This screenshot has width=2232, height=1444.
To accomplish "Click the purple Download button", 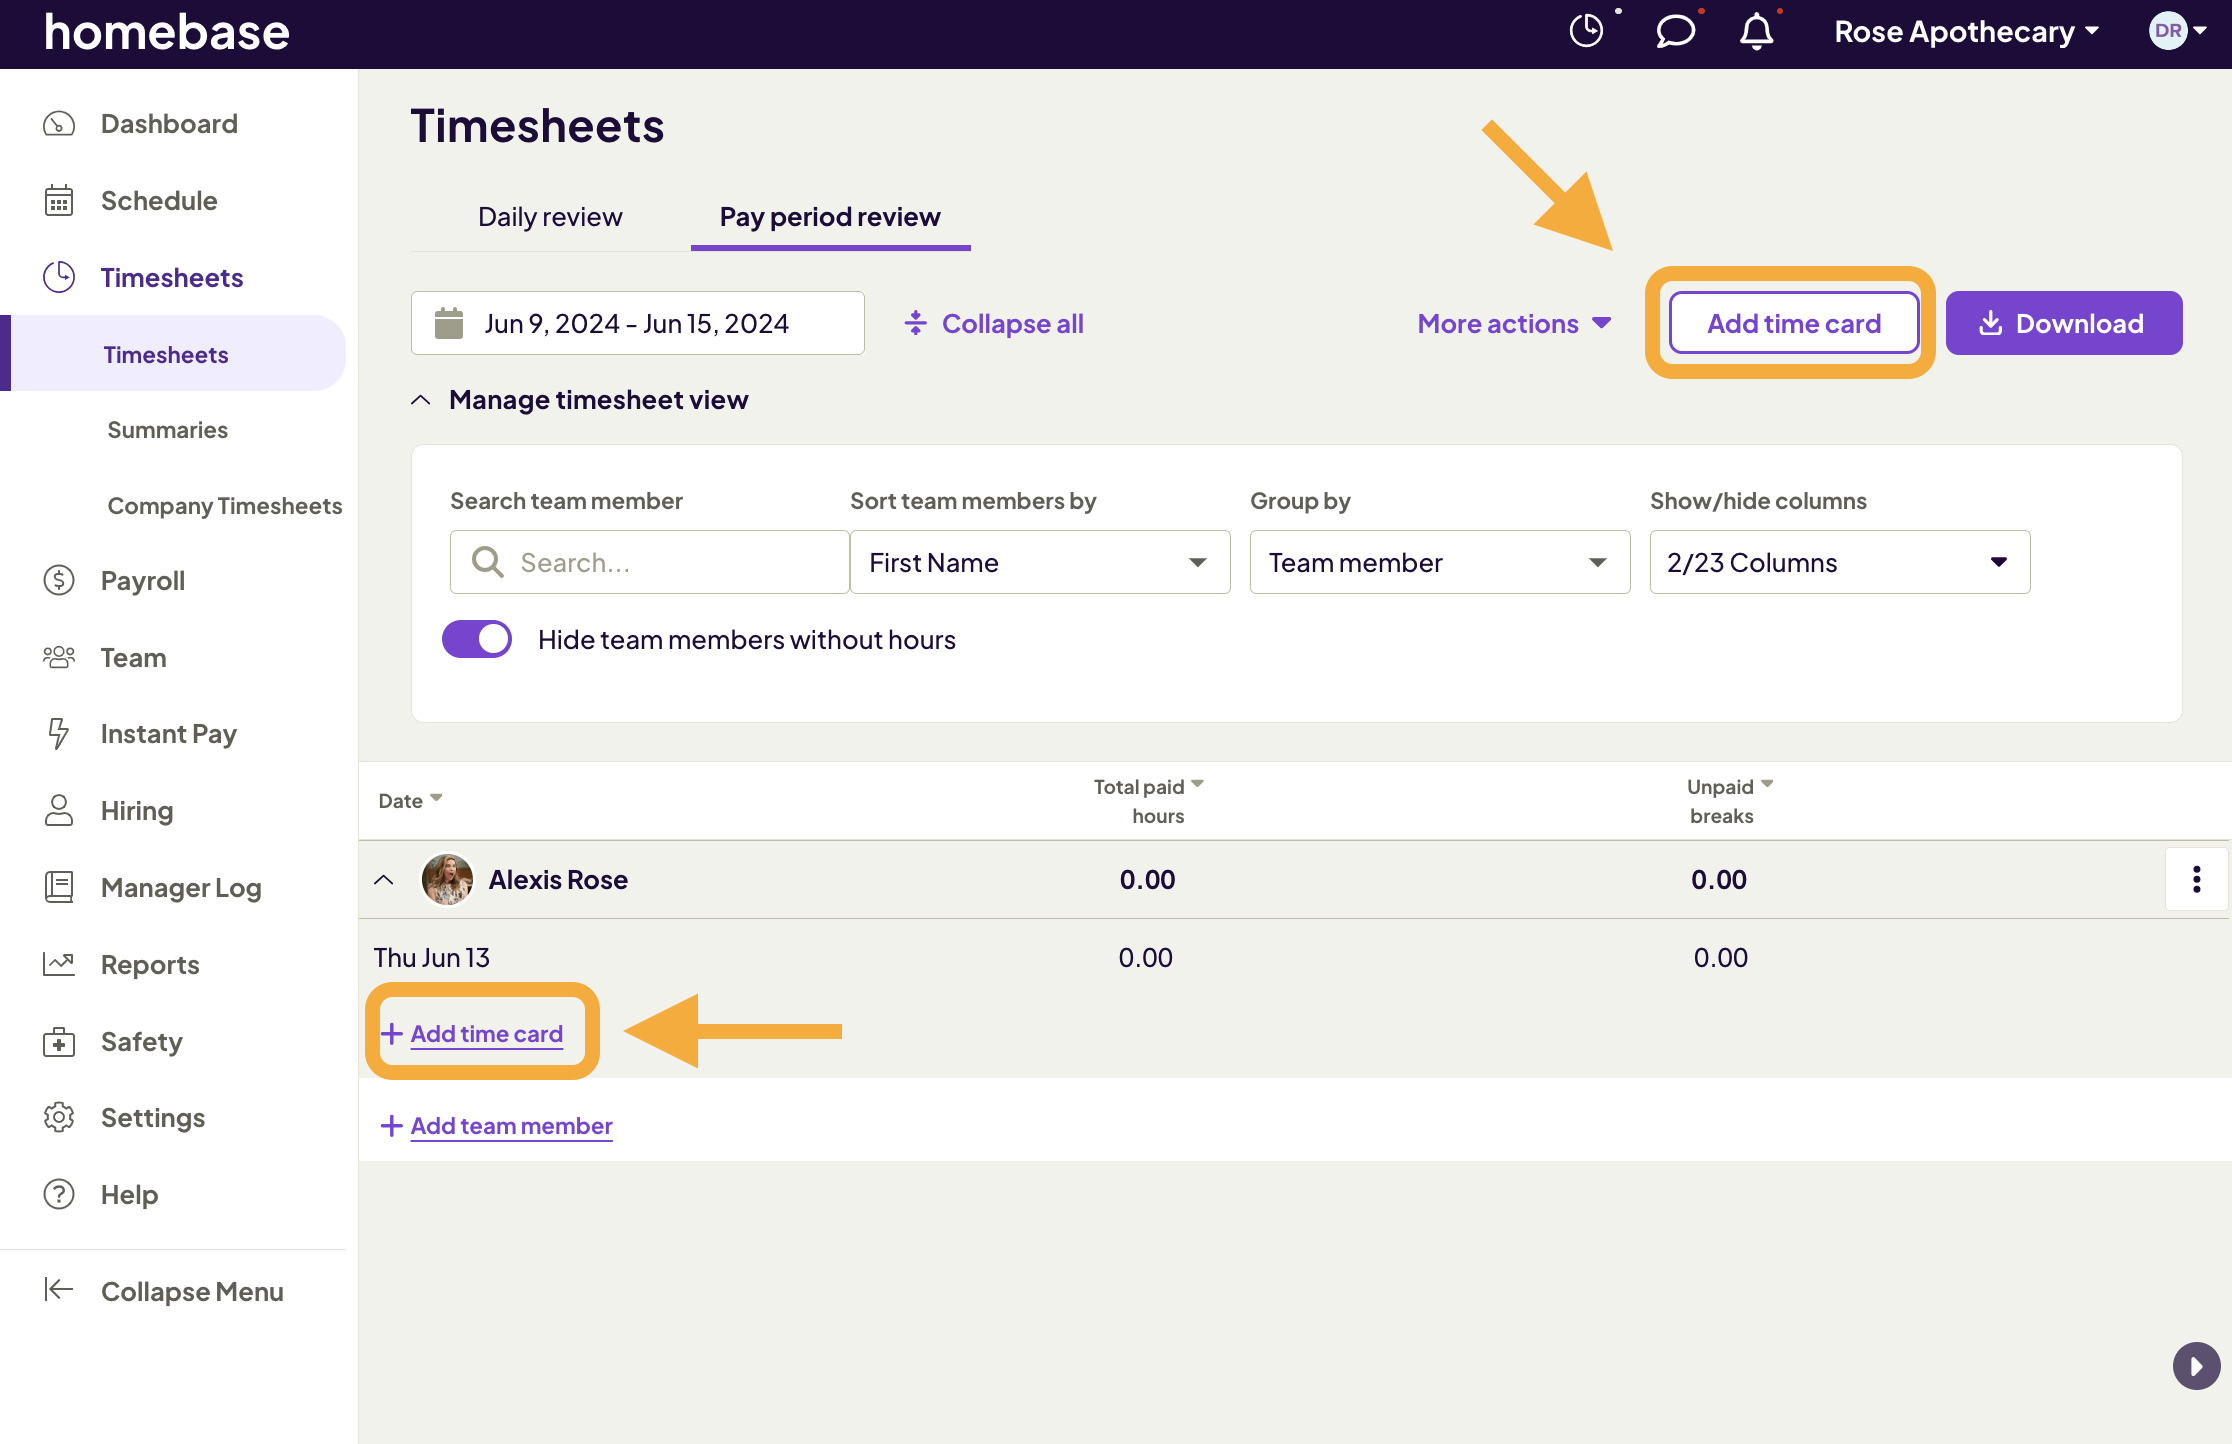I will pos(2063,323).
